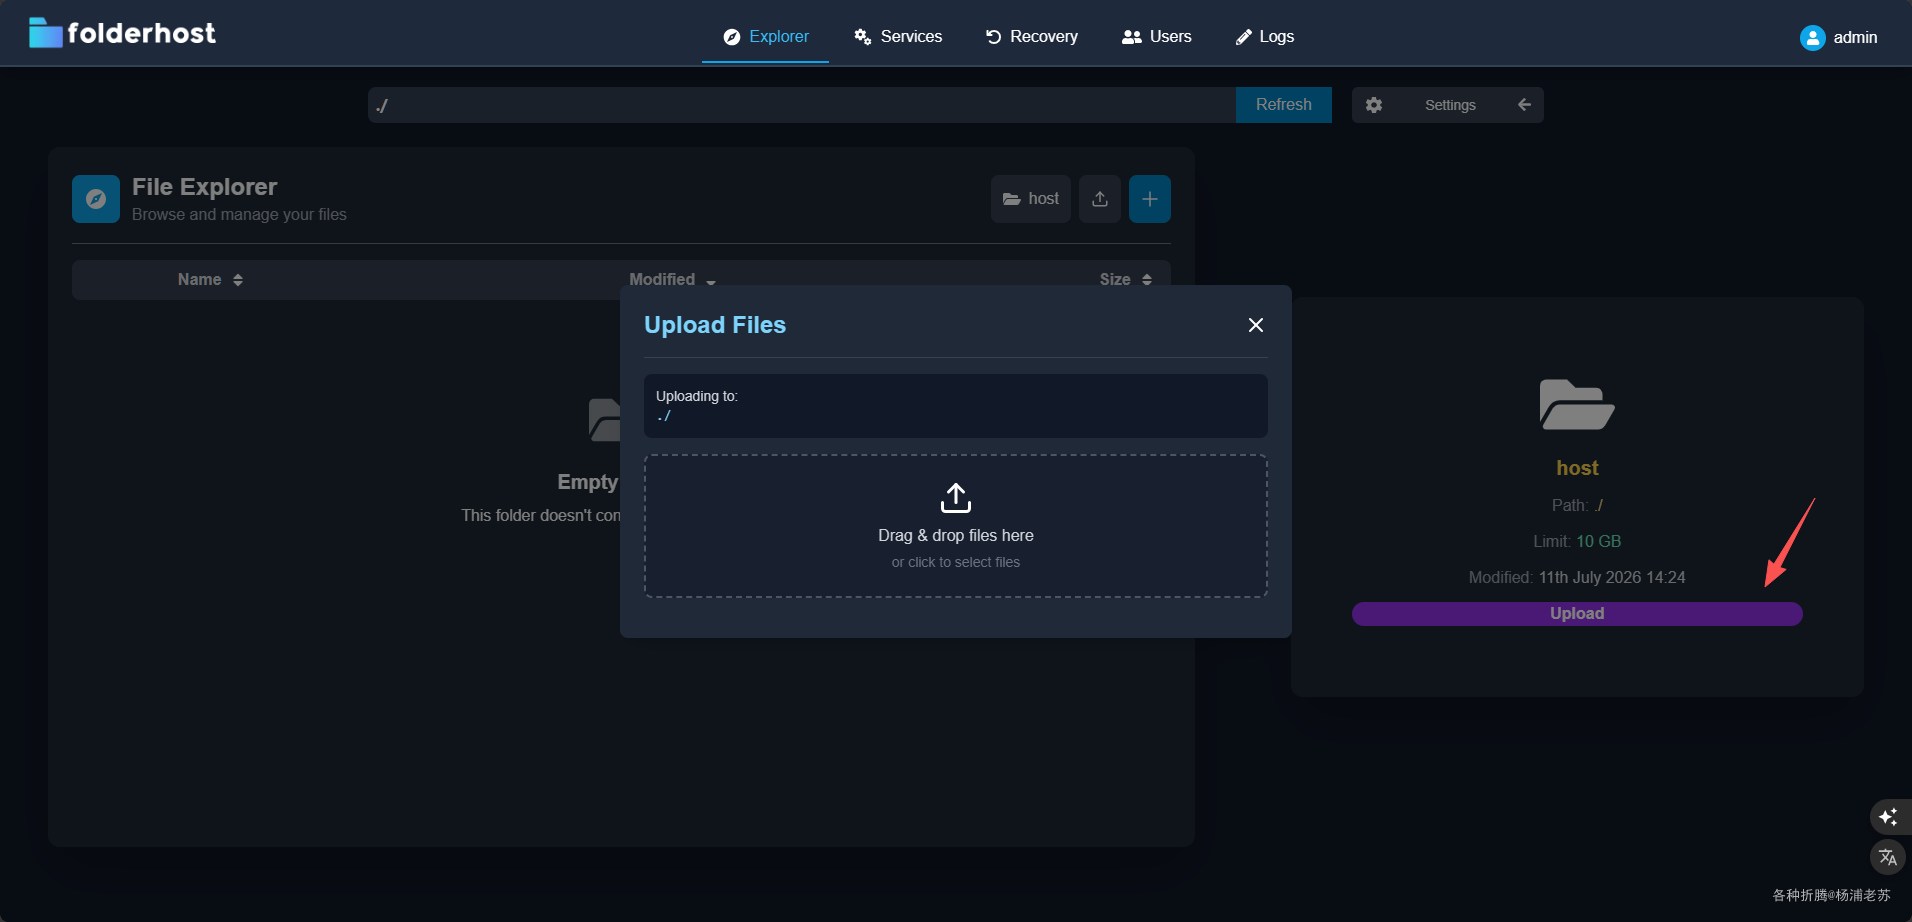Image resolution: width=1912 pixels, height=922 pixels.
Task: Click the back arrow icon
Action: coord(1524,105)
